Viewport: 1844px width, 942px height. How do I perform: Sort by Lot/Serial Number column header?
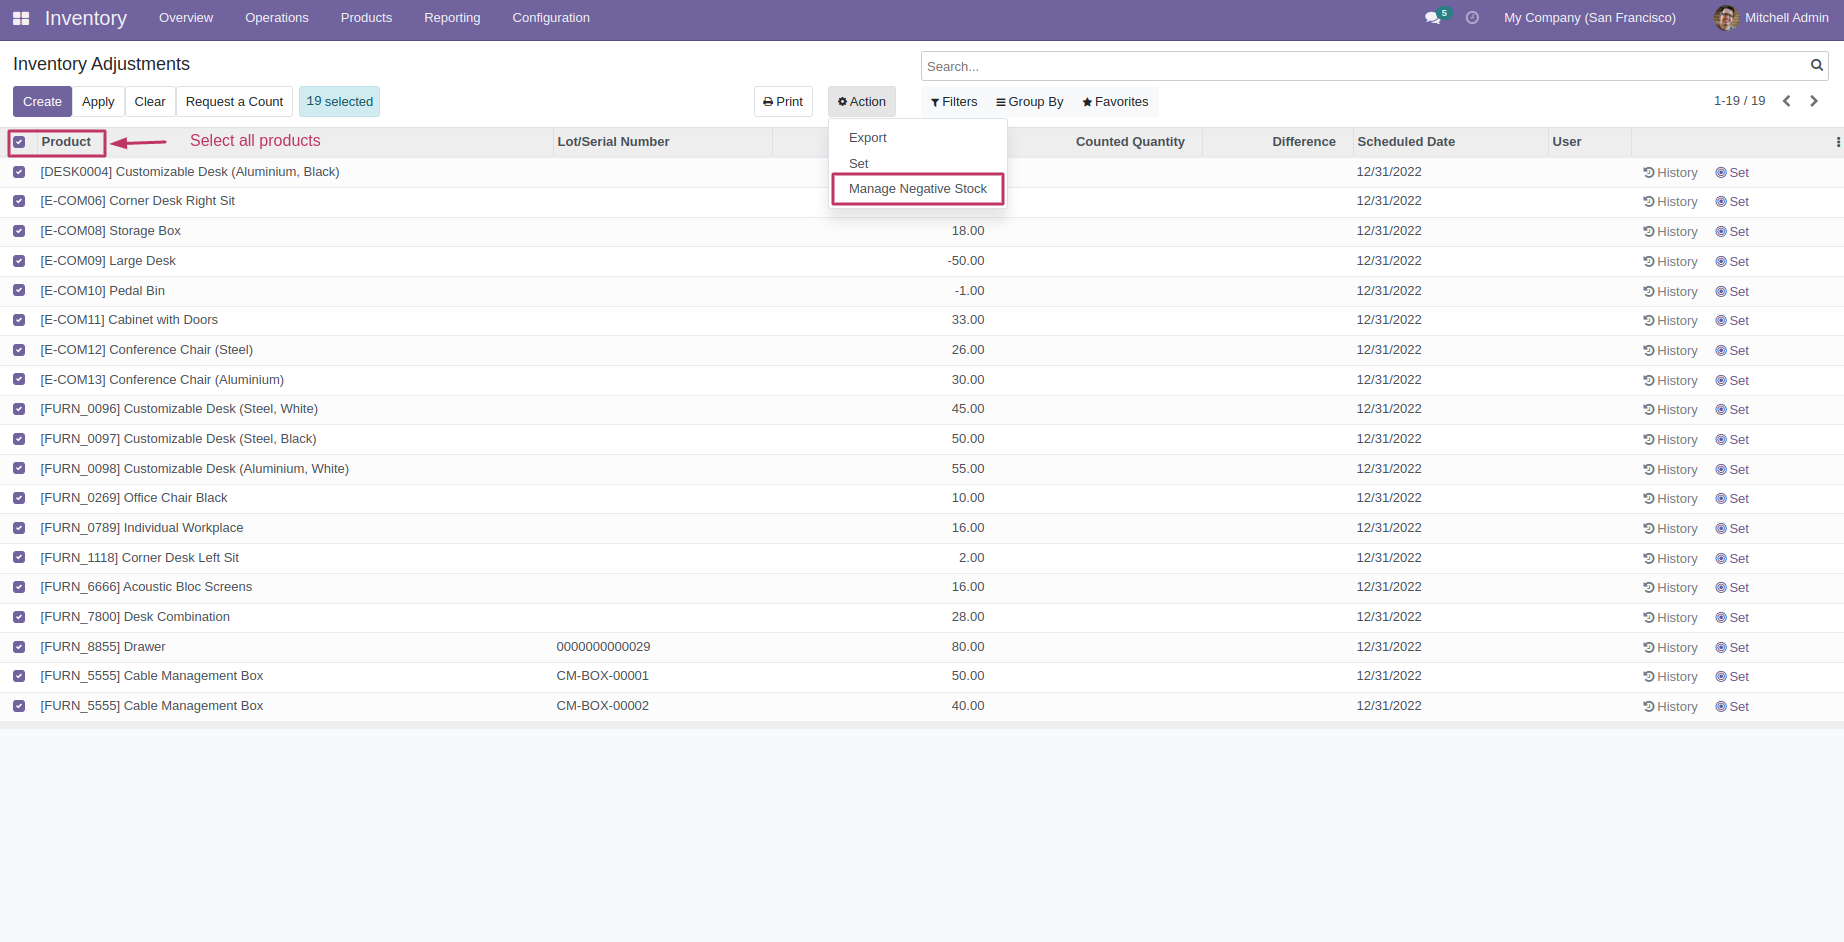pyautogui.click(x=613, y=142)
